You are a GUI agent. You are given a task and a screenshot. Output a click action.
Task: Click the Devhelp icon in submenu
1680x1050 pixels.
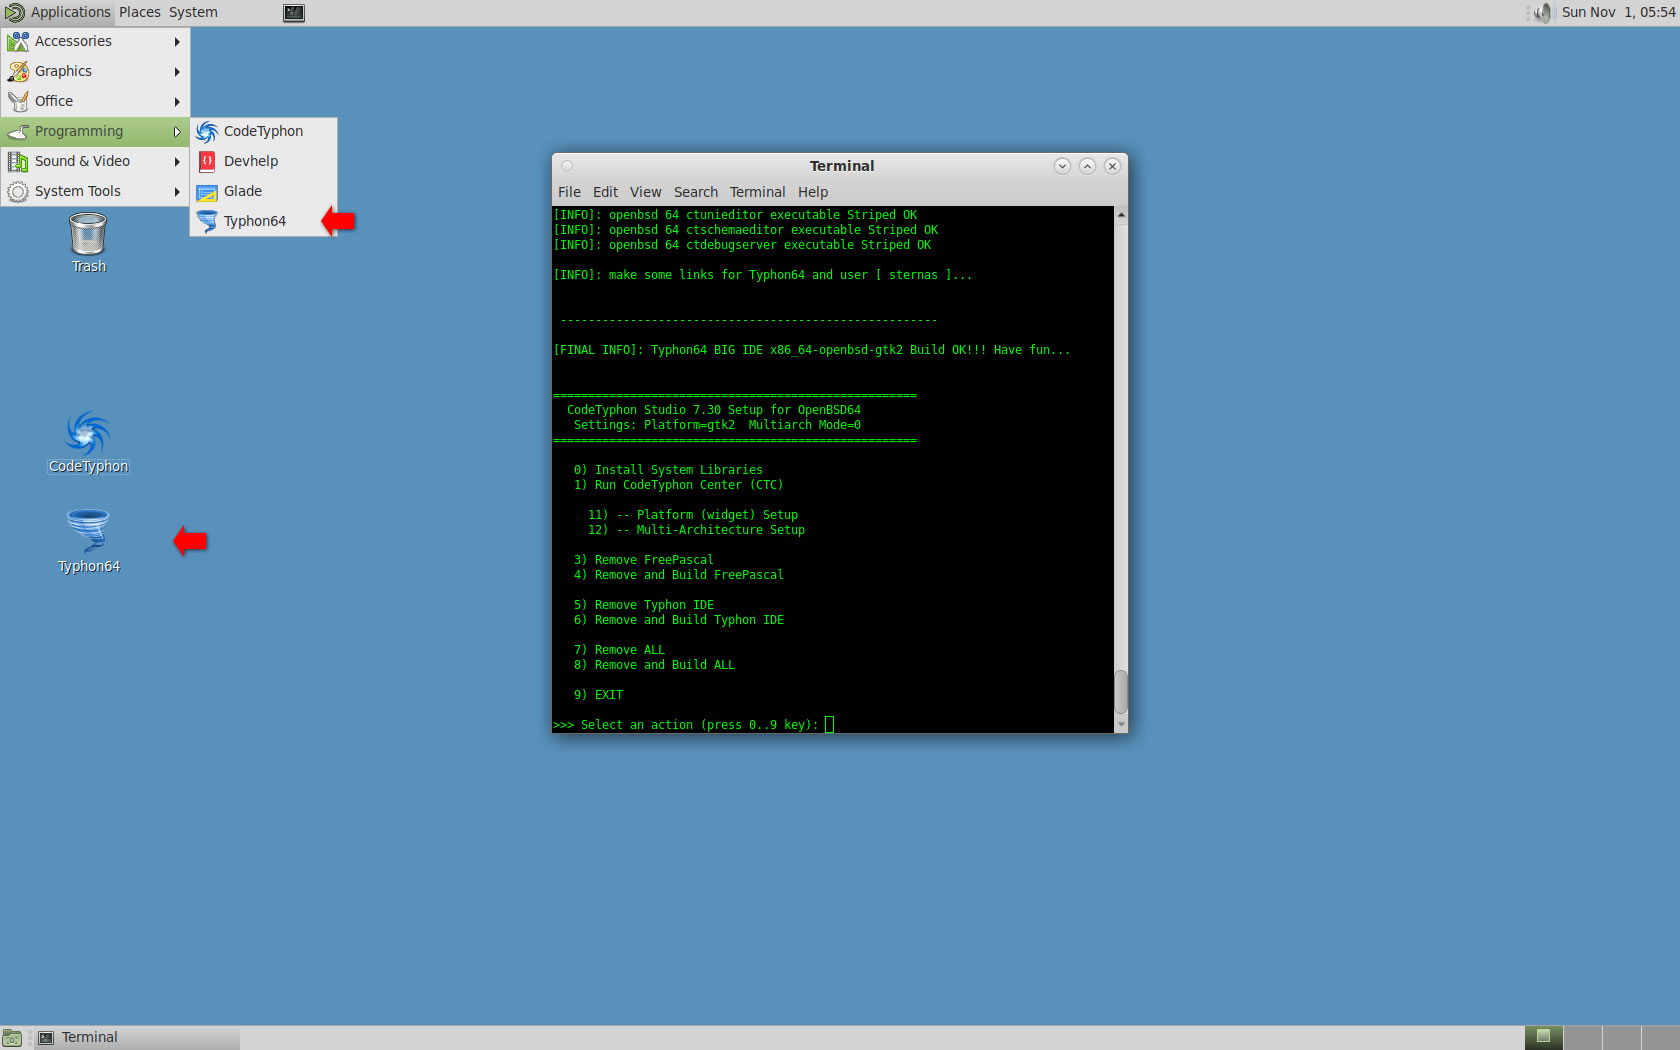[x=207, y=161]
